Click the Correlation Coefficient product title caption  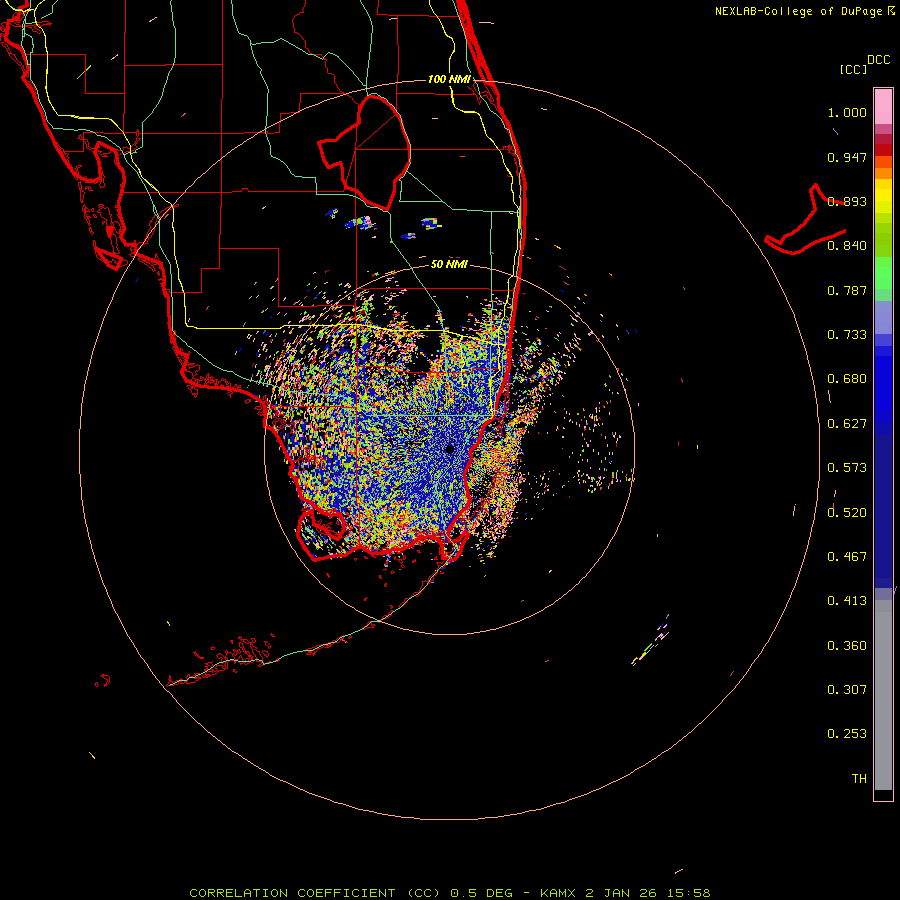coord(450,893)
